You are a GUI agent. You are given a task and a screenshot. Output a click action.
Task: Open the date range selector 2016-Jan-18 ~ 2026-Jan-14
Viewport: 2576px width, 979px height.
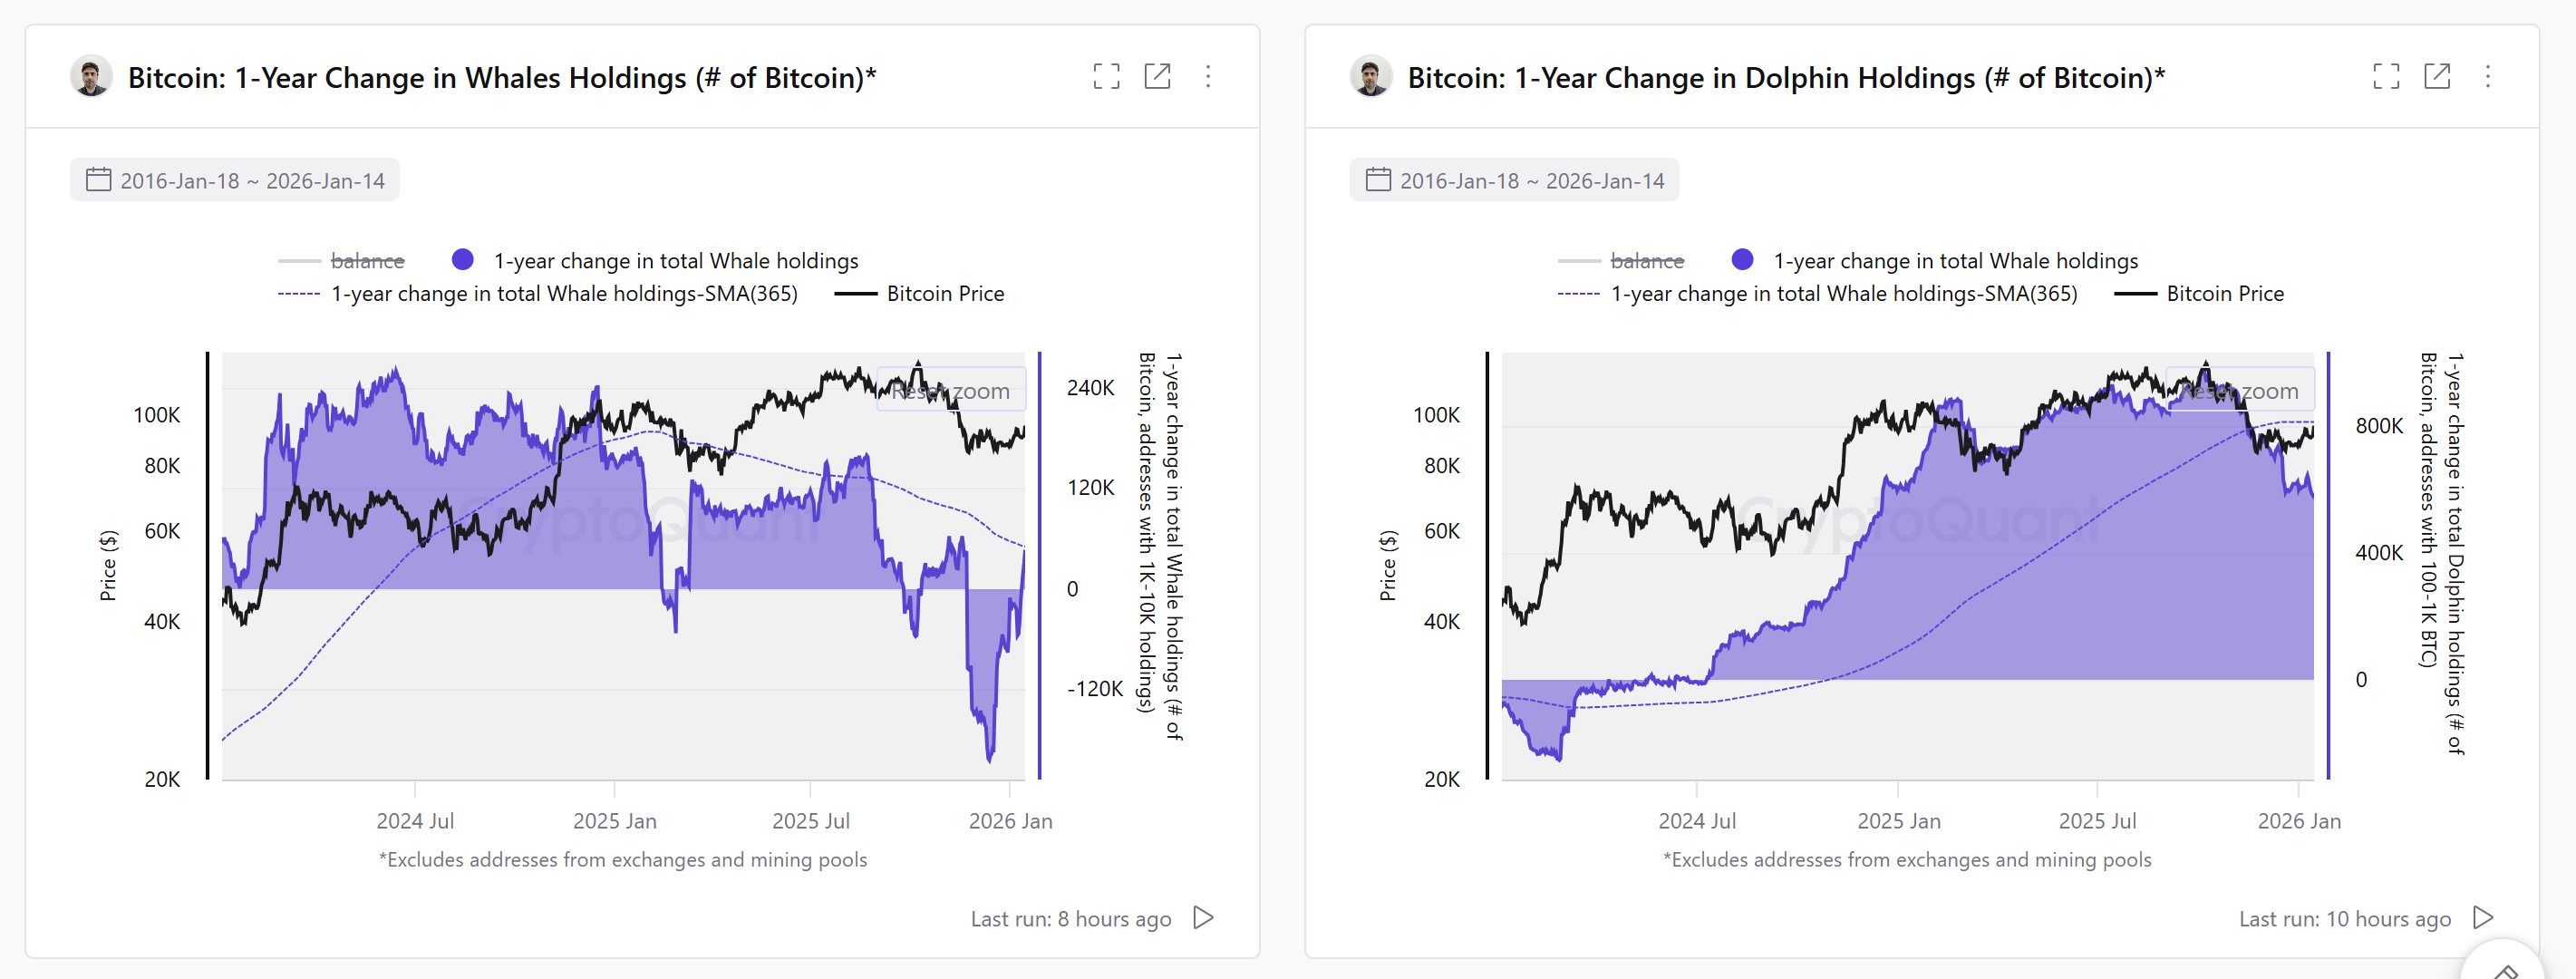point(257,180)
